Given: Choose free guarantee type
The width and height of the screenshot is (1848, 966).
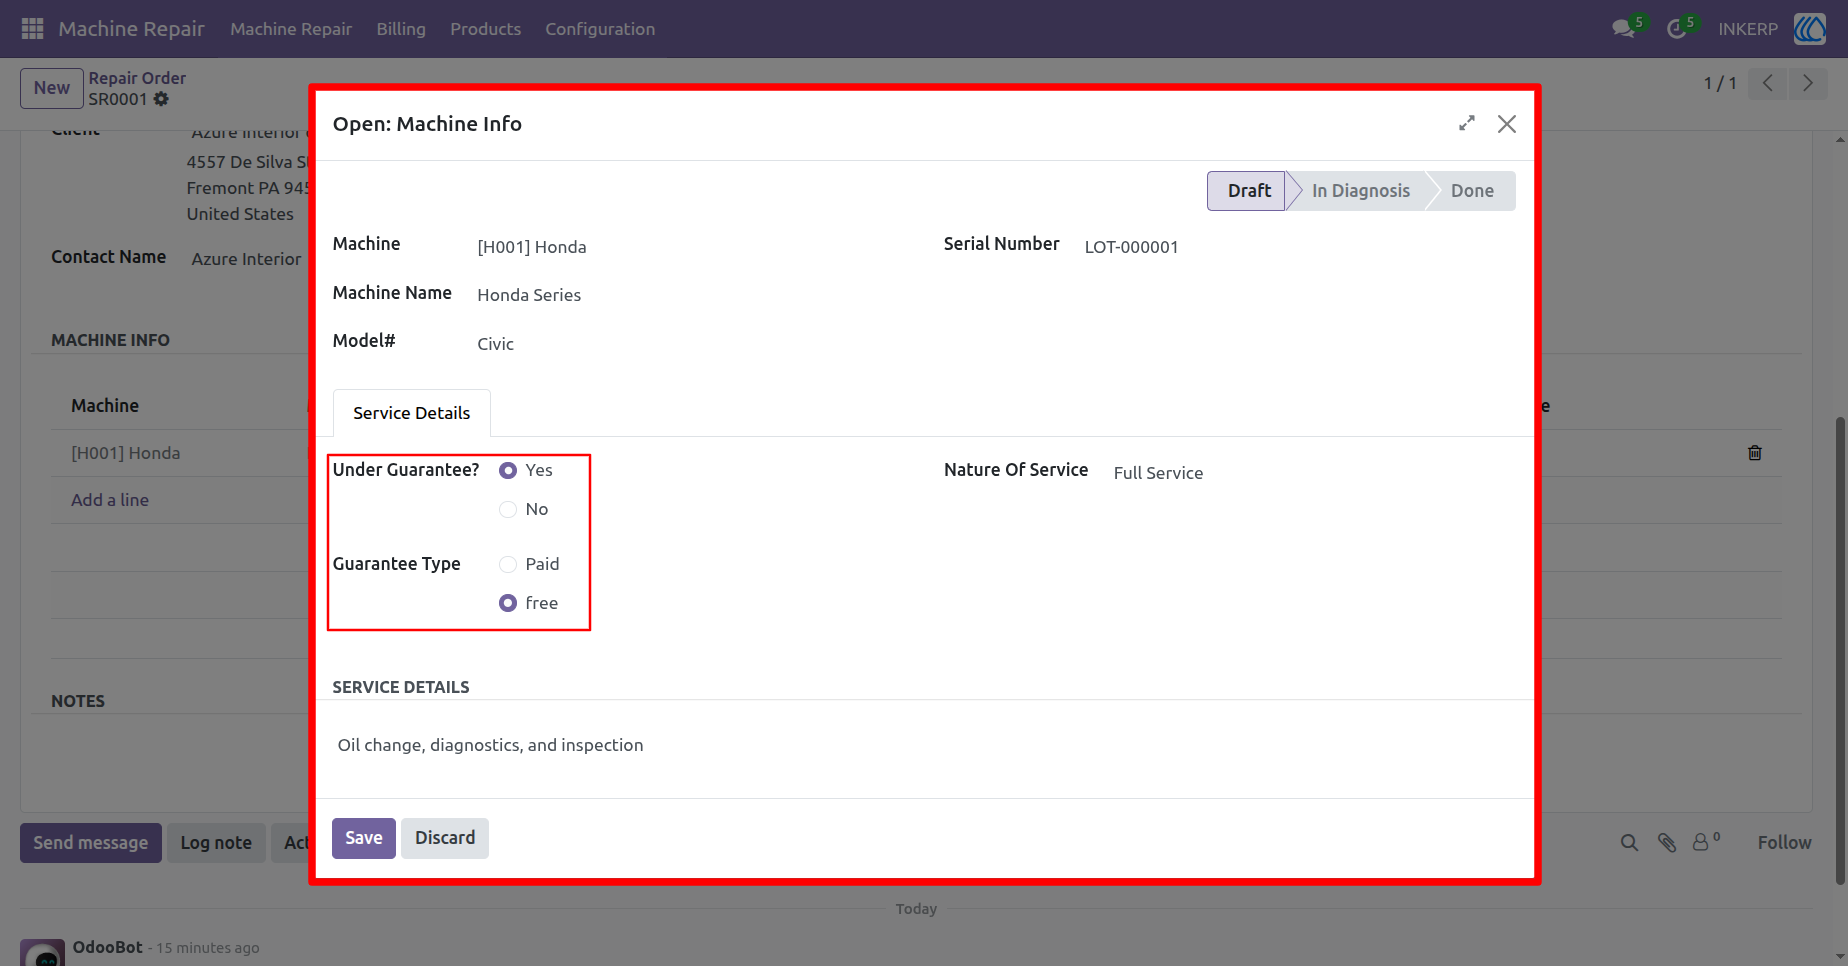Looking at the screenshot, I should [508, 603].
